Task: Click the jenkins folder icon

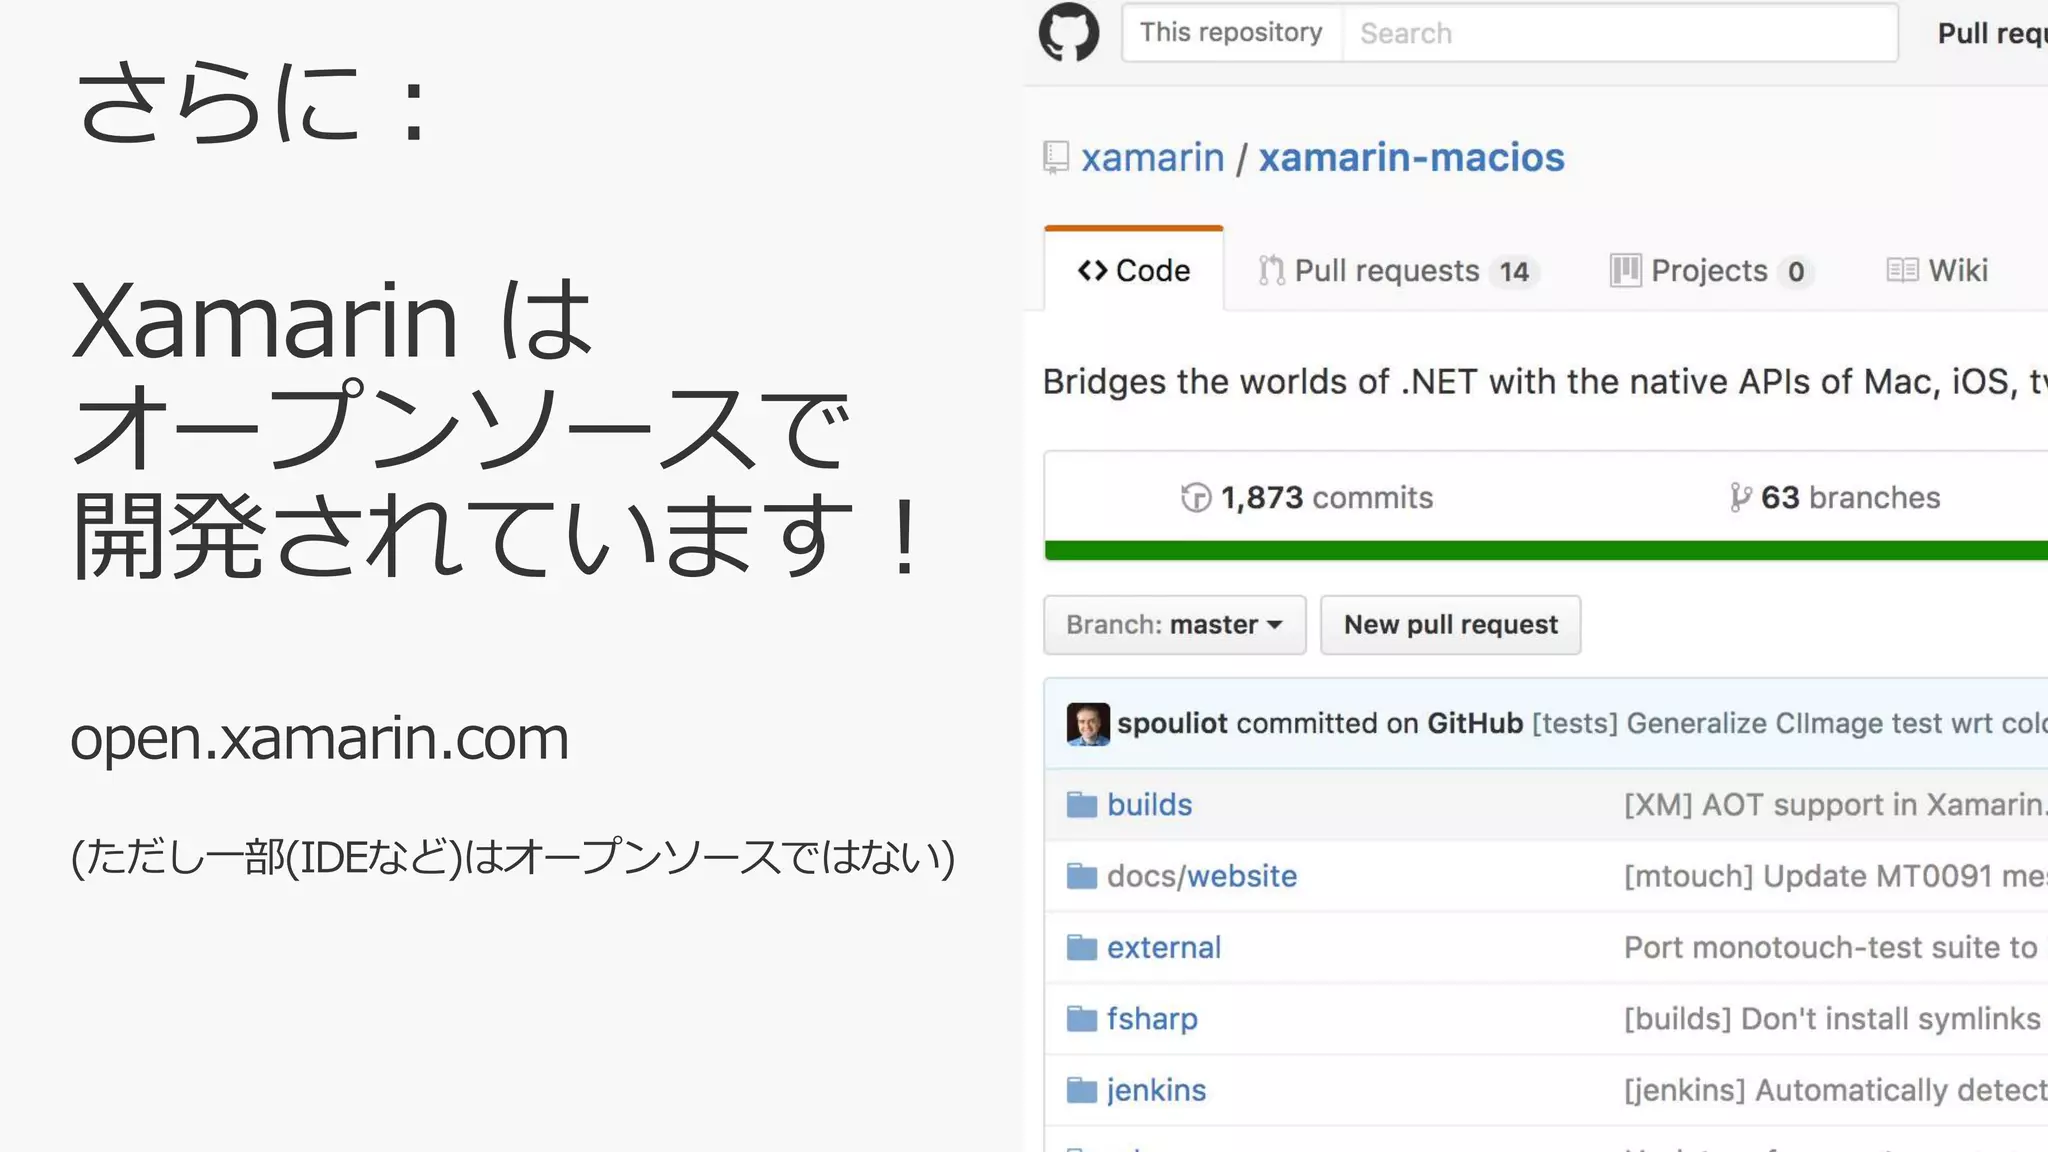Action: [x=1081, y=1090]
